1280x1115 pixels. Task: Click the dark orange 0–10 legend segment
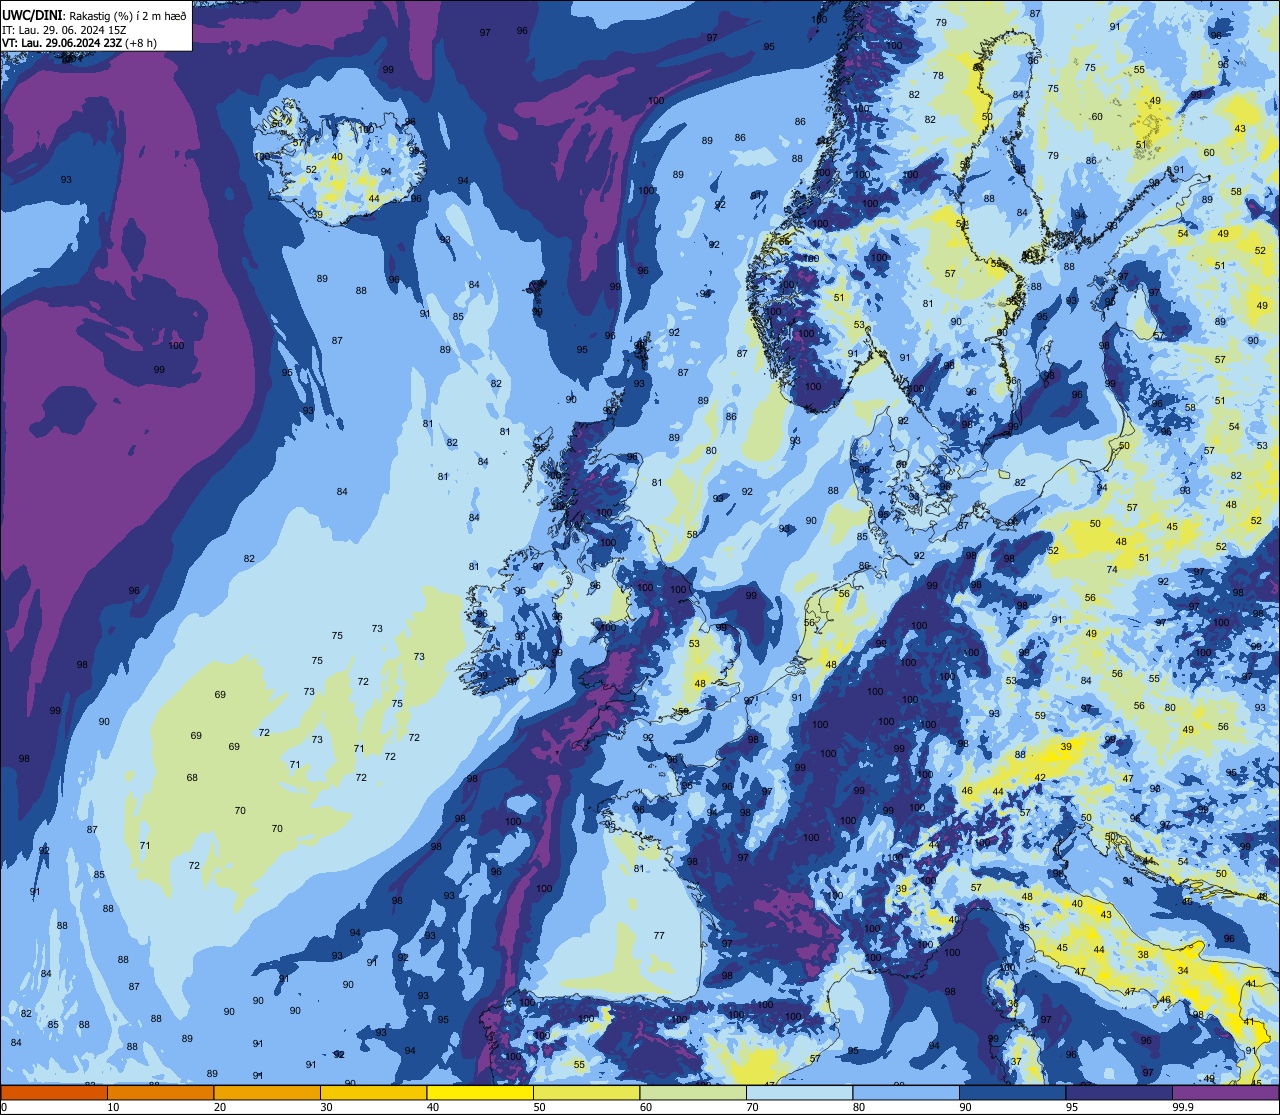[54, 1092]
